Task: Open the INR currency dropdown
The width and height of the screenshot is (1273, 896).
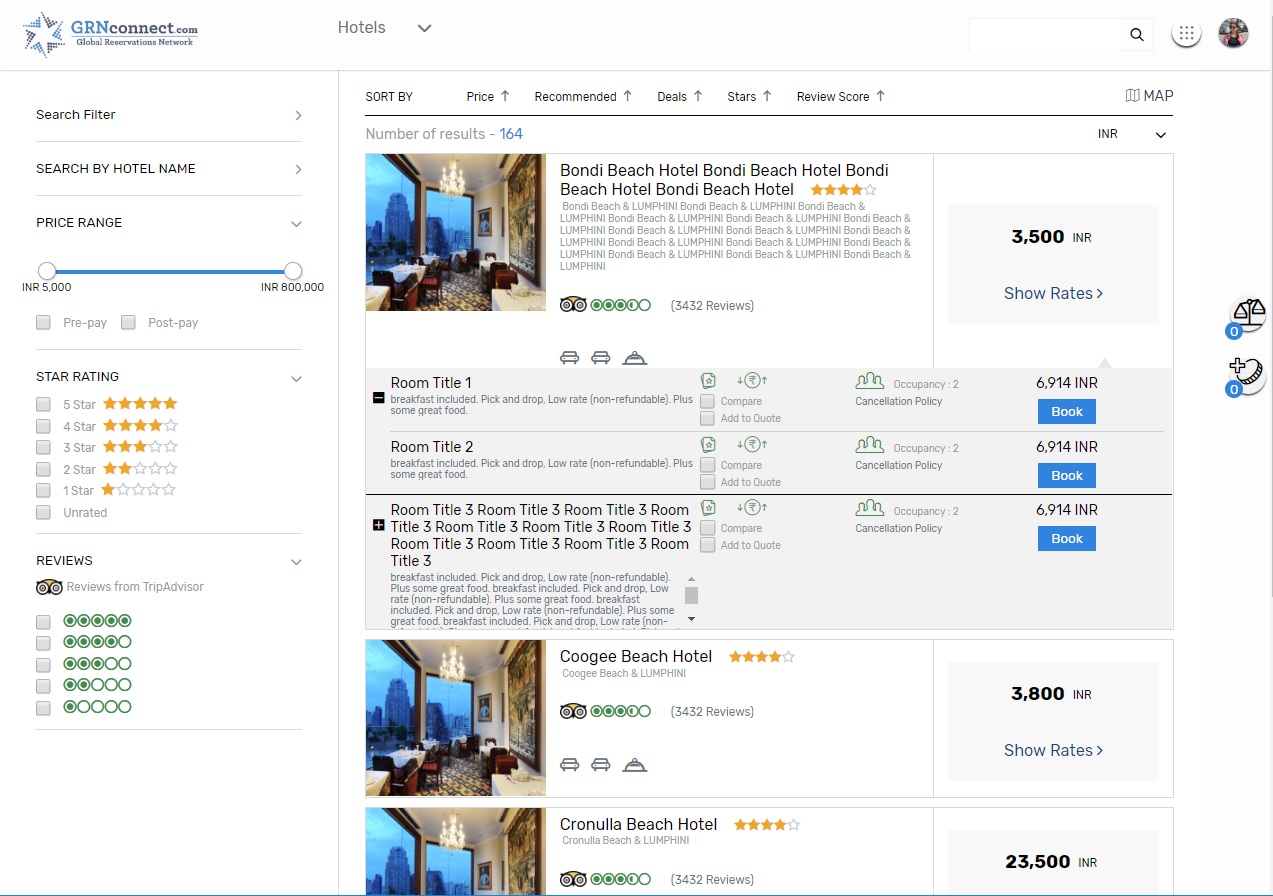Action: coord(1132,134)
